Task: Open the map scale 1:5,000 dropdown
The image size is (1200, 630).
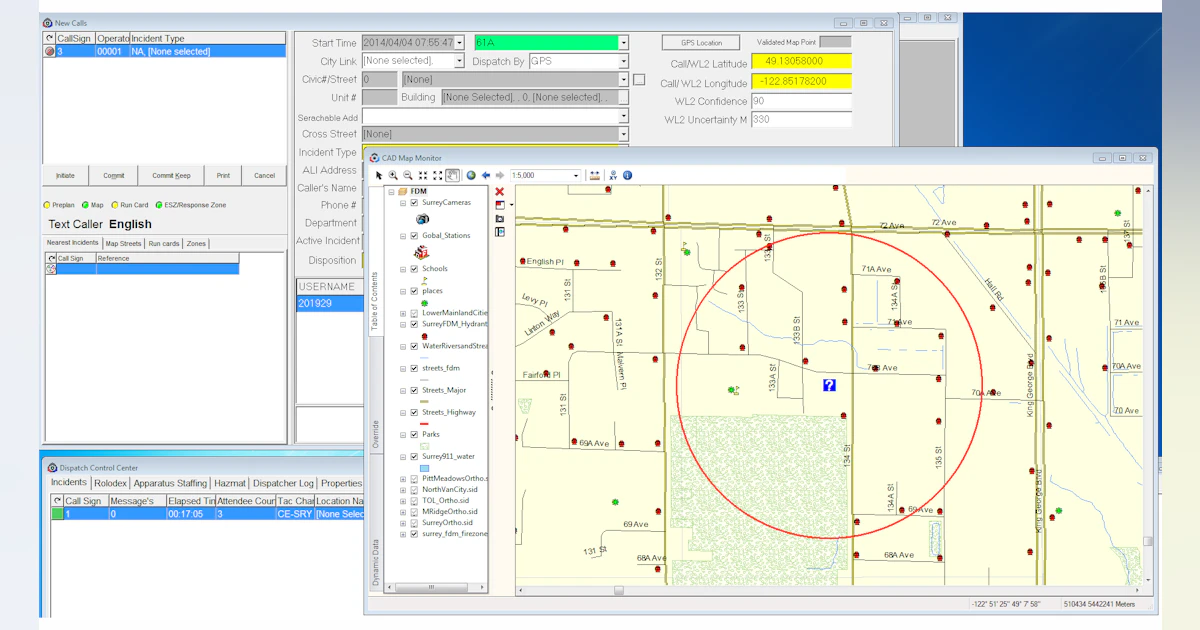Action: click(x=577, y=176)
